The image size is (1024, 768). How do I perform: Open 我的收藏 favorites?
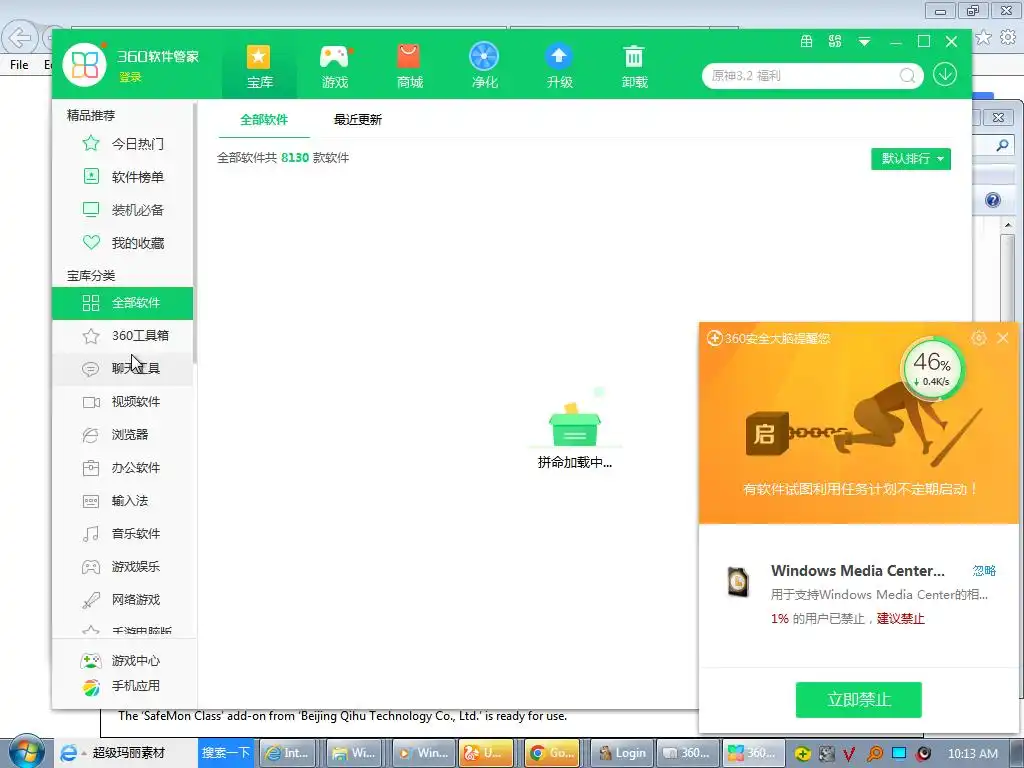[123, 243]
